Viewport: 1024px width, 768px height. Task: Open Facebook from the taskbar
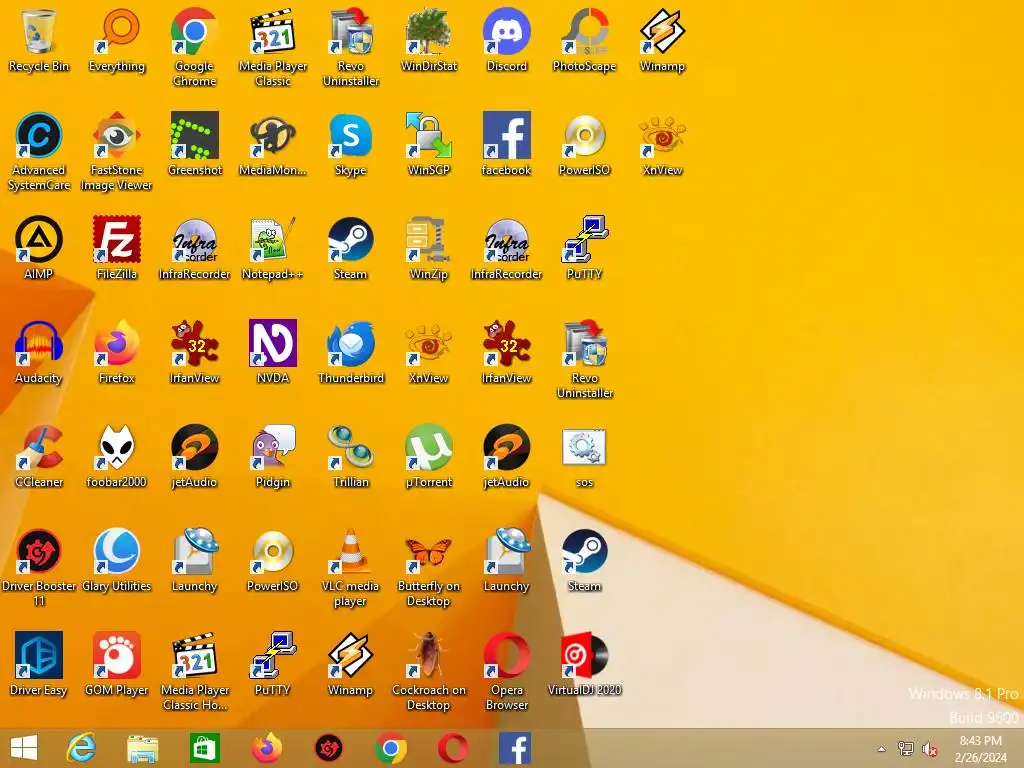[515, 748]
